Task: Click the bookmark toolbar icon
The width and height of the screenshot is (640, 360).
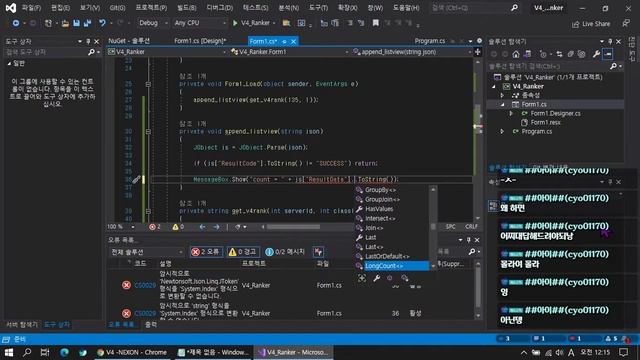Action: pos(375,23)
